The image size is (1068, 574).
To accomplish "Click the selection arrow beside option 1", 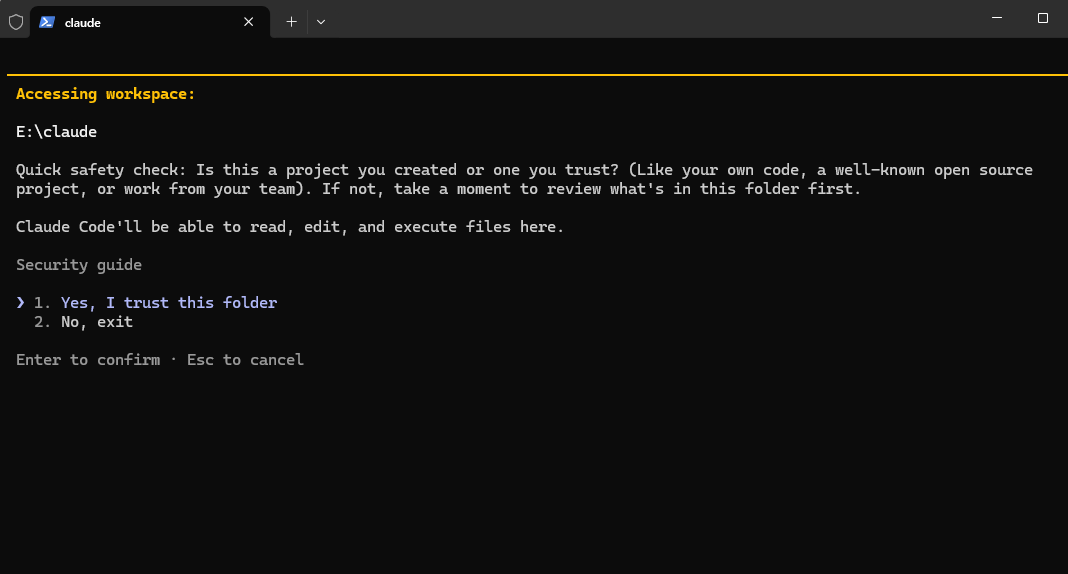I will [x=20, y=302].
